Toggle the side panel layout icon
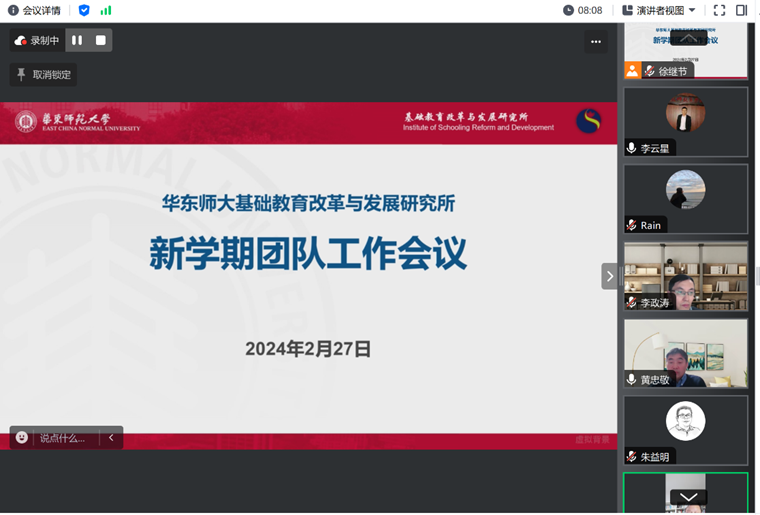Image resolution: width=760 pixels, height=515 pixels. pos(741,10)
